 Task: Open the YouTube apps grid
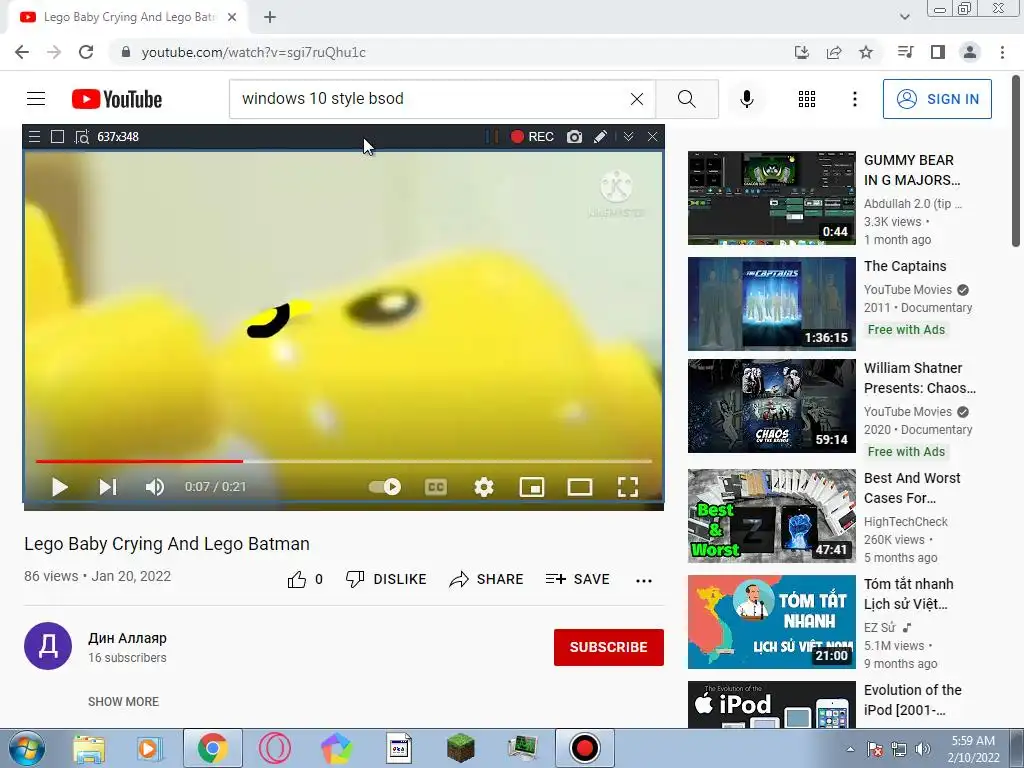pyautogui.click(x=807, y=99)
